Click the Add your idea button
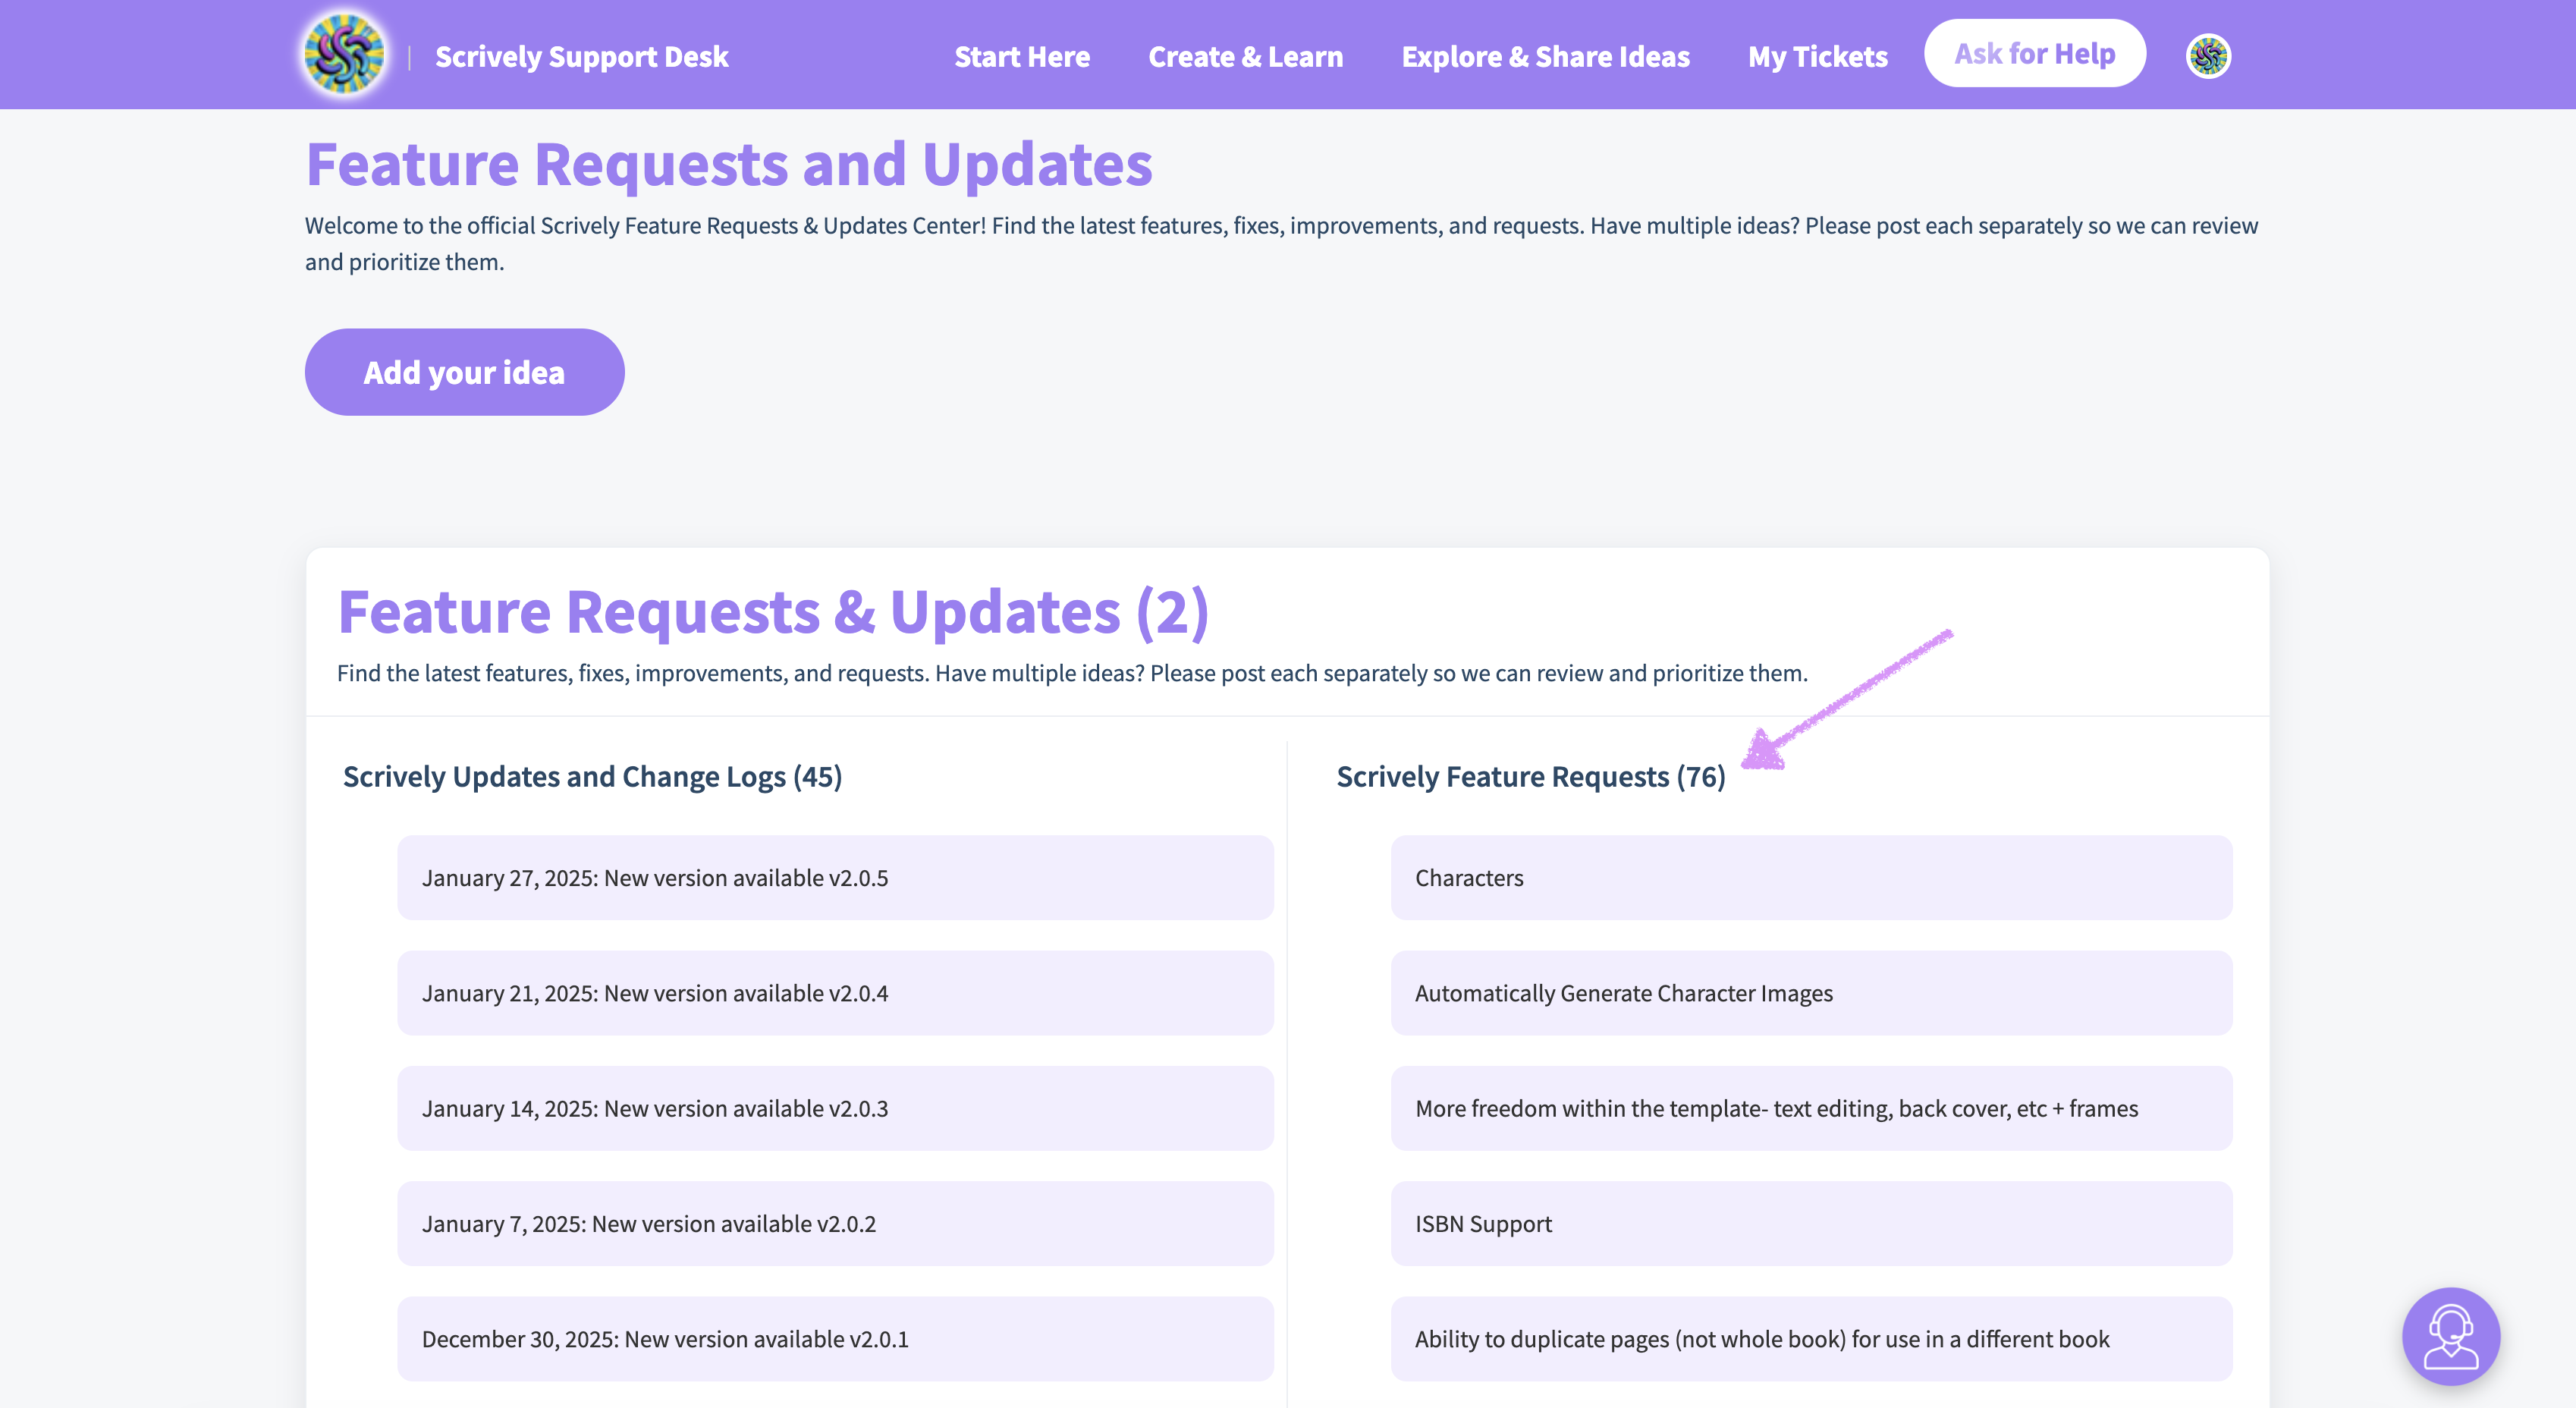2576x1408 pixels. pyautogui.click(x=464, y=372)
